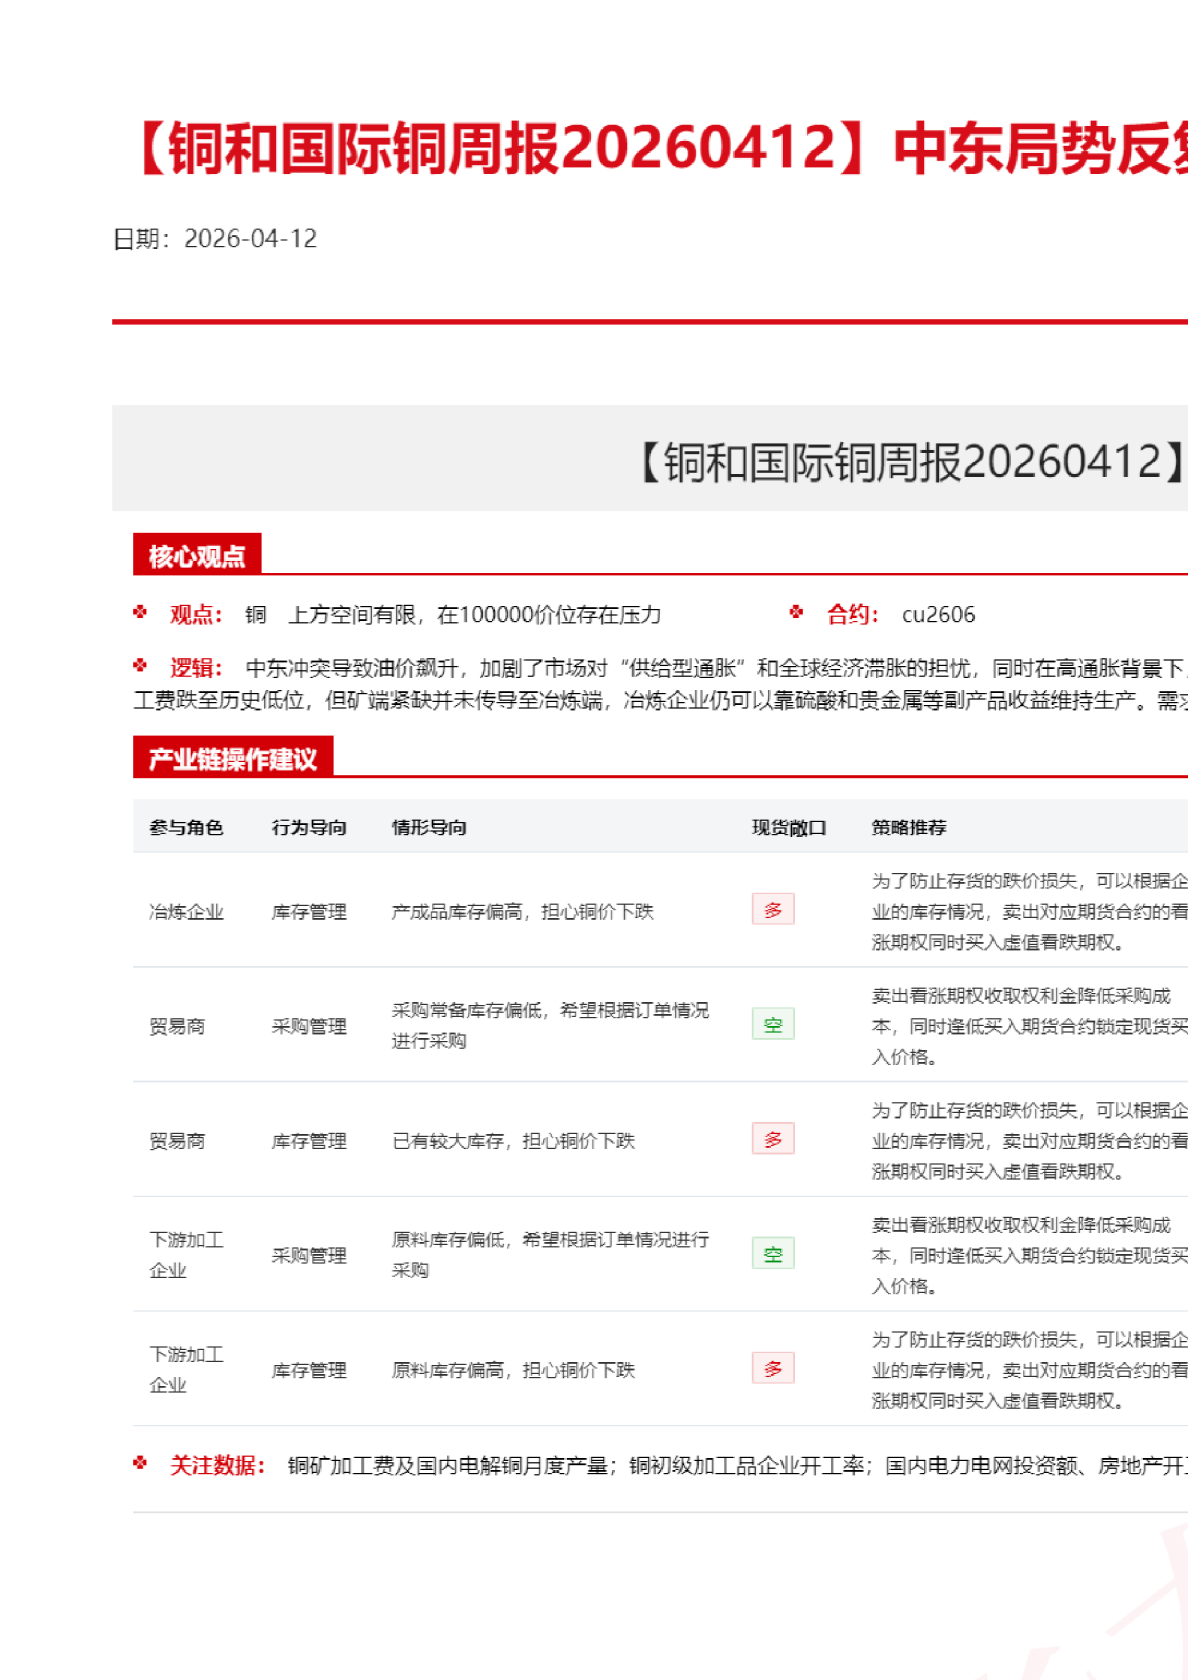
Task: Select the 核心观点 section tab
Action: [x=197, y=555]
